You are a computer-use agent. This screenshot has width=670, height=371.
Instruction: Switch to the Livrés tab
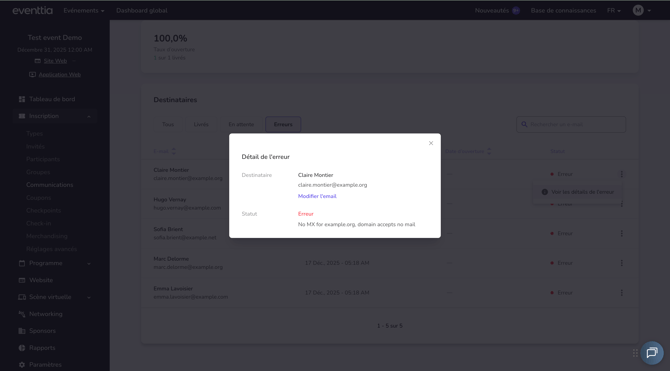[201, 124]
